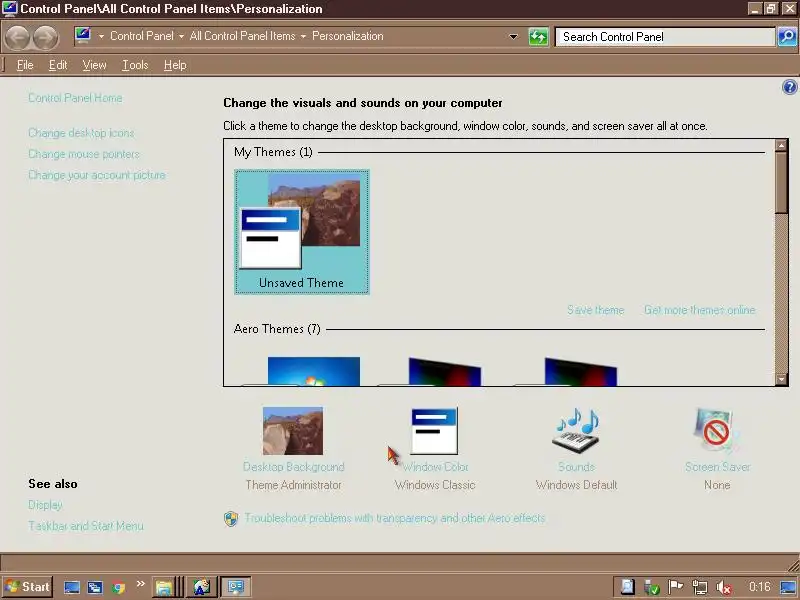The width and height of the screenshot is (800, 600).
Task: Click the theme list scrollbar thumb
Action: [x=781, y=183]
